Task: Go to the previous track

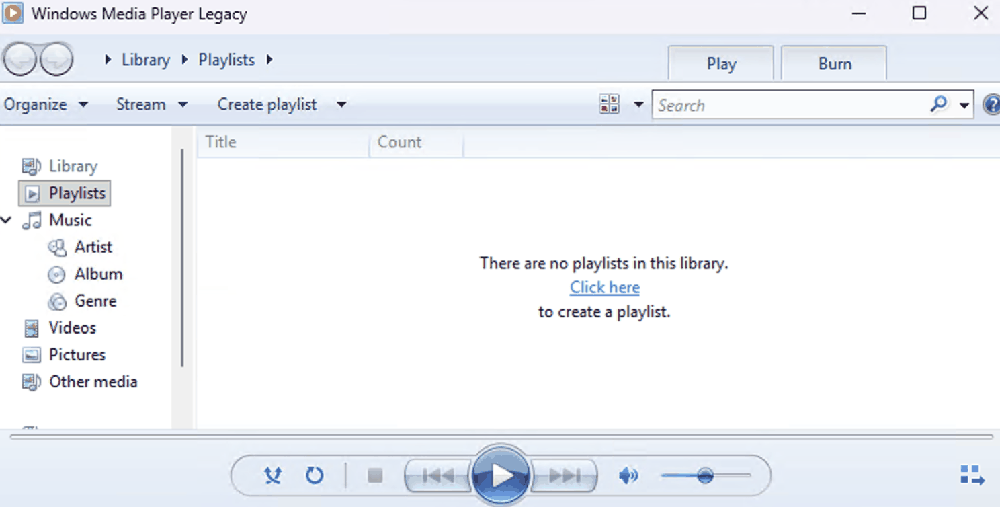Action: (438, 476)
